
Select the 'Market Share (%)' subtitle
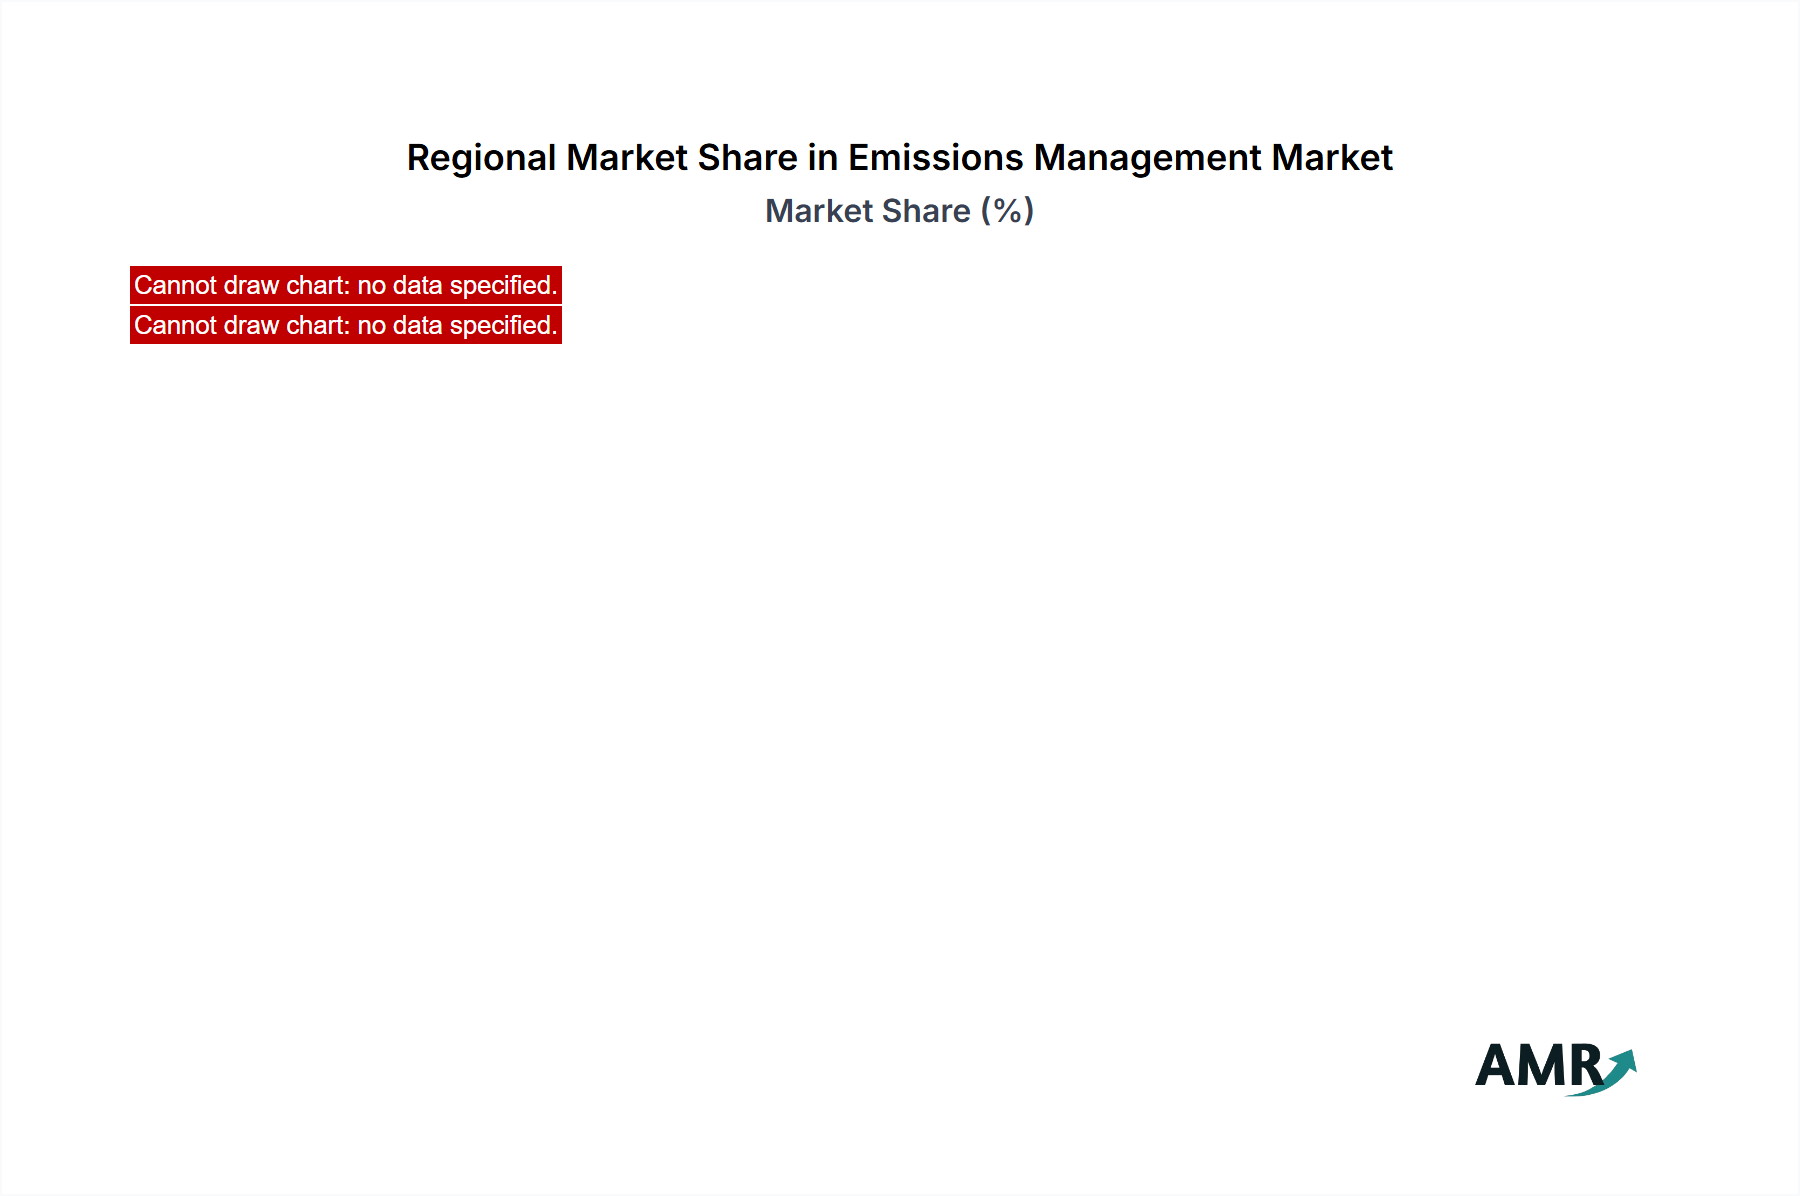pyautogui.click(x=899, y=211)
